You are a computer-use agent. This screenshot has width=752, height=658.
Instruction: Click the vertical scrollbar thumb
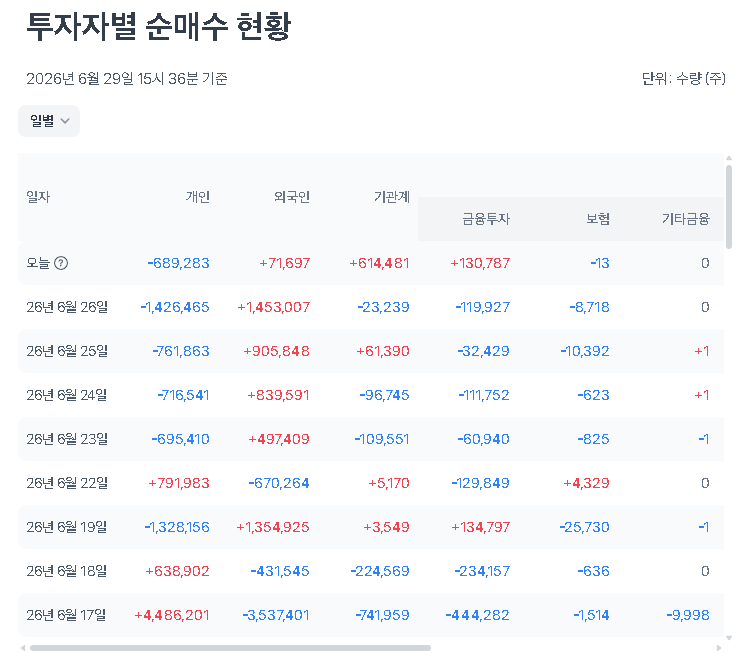(x=729, y=207)
